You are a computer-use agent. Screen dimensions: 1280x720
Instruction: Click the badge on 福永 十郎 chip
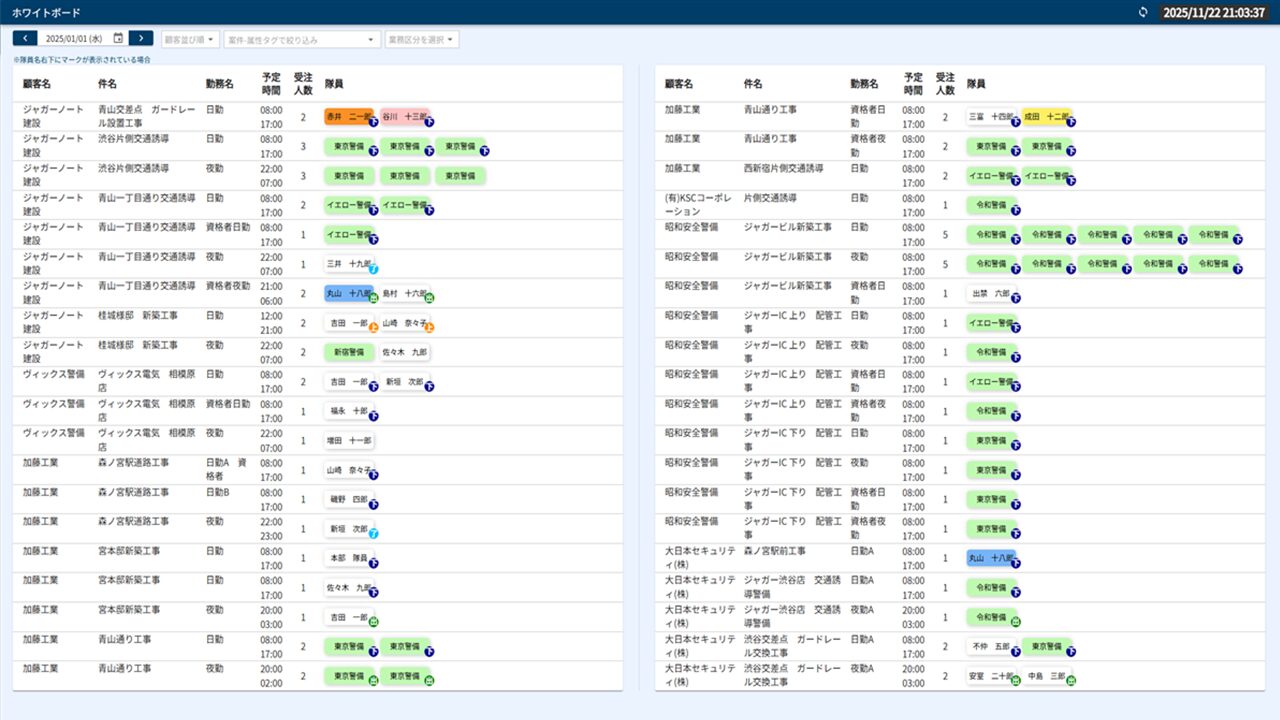373,417
